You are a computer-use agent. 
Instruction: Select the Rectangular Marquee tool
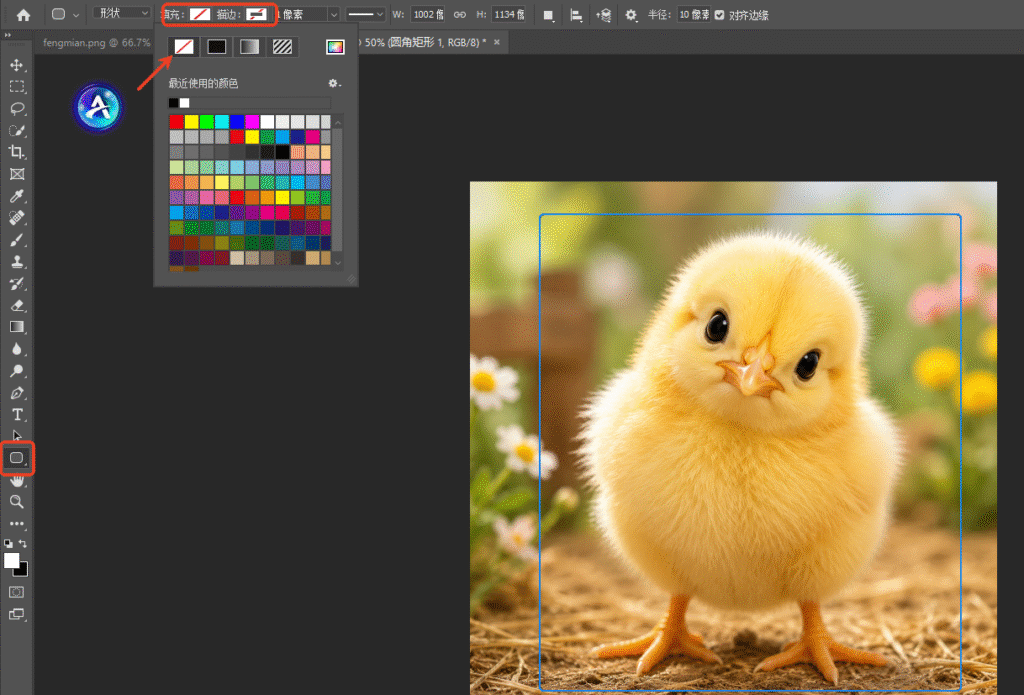pyautogui.click(x=17, y=86)
